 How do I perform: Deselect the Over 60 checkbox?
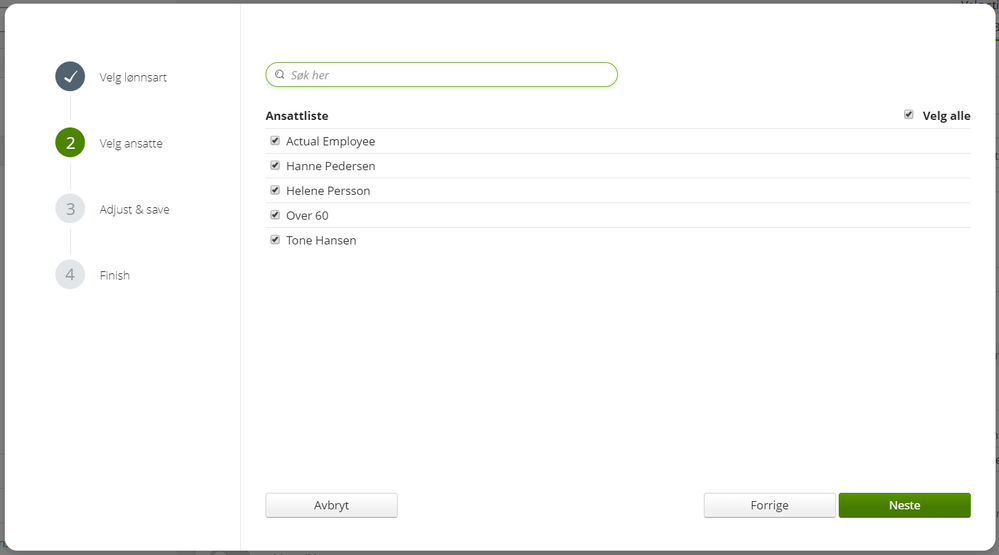point(275,215)
